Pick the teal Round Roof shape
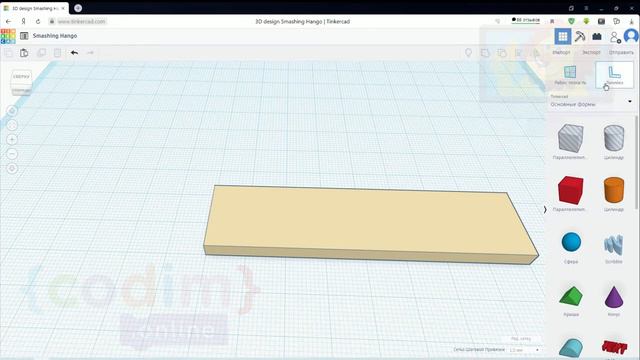The height and width of the screenshot is (360, 640). pos(571,347)
